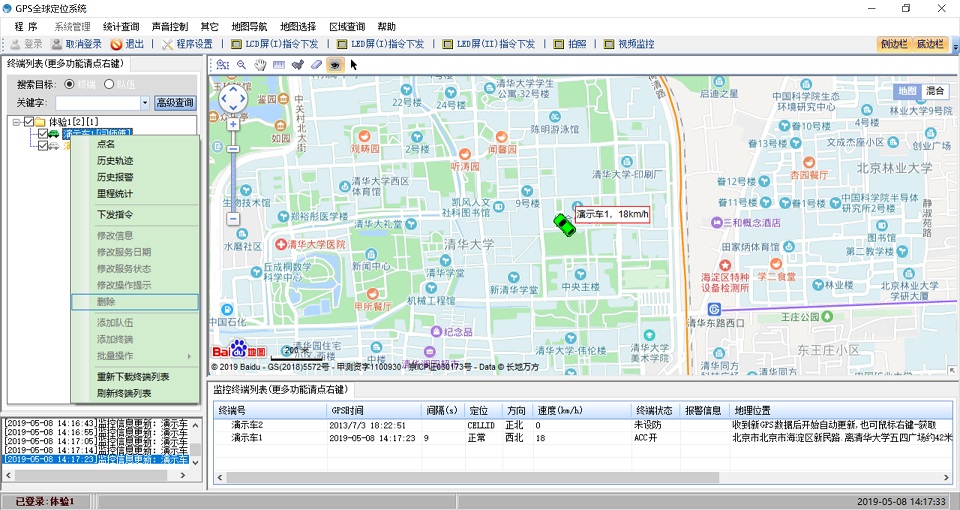Open the 统计查询 menu
Viewport: 960px width, 510px height.
click(121, 26)
